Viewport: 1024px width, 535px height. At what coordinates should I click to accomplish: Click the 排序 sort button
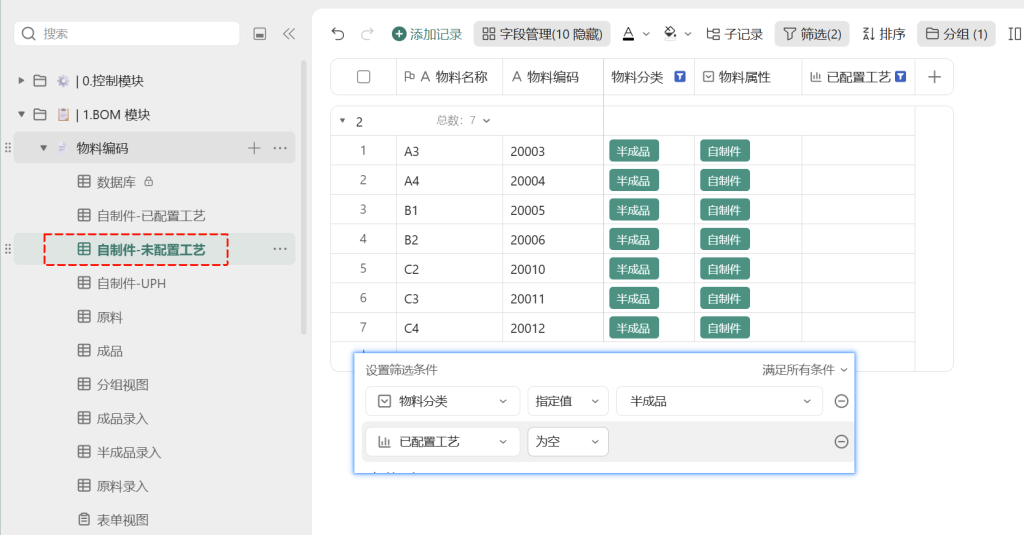[884, 34]
